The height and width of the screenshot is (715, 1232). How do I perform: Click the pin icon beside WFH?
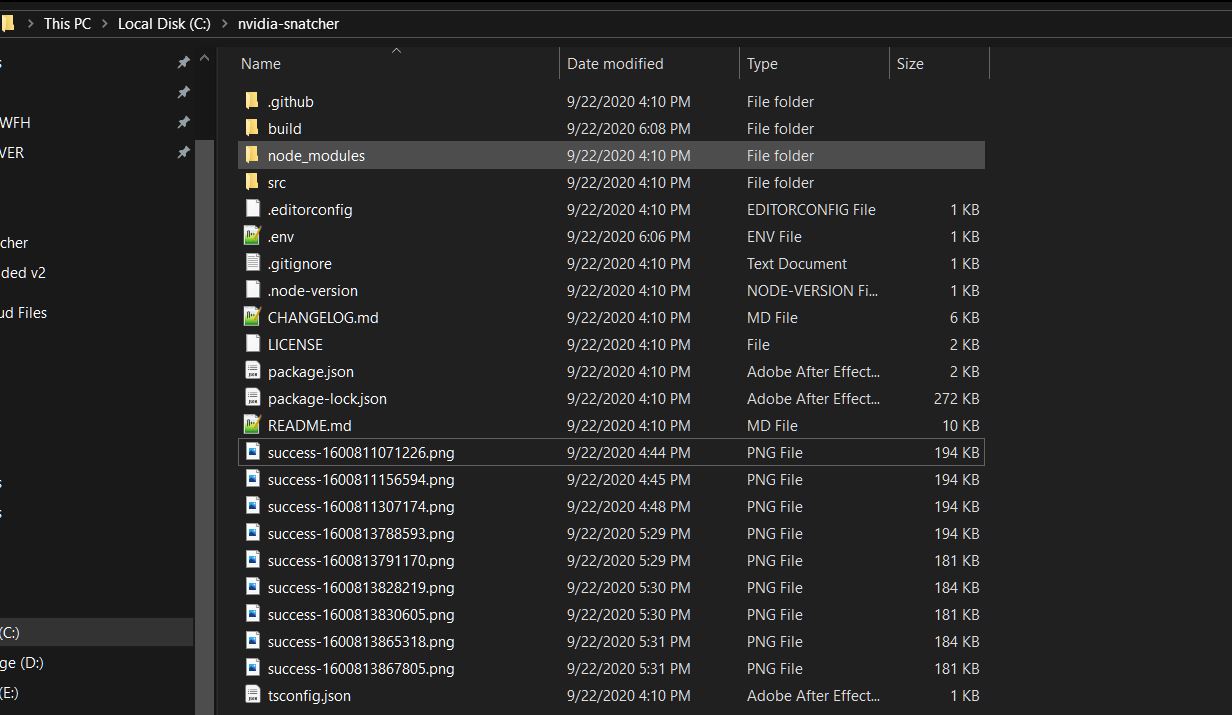183,122
